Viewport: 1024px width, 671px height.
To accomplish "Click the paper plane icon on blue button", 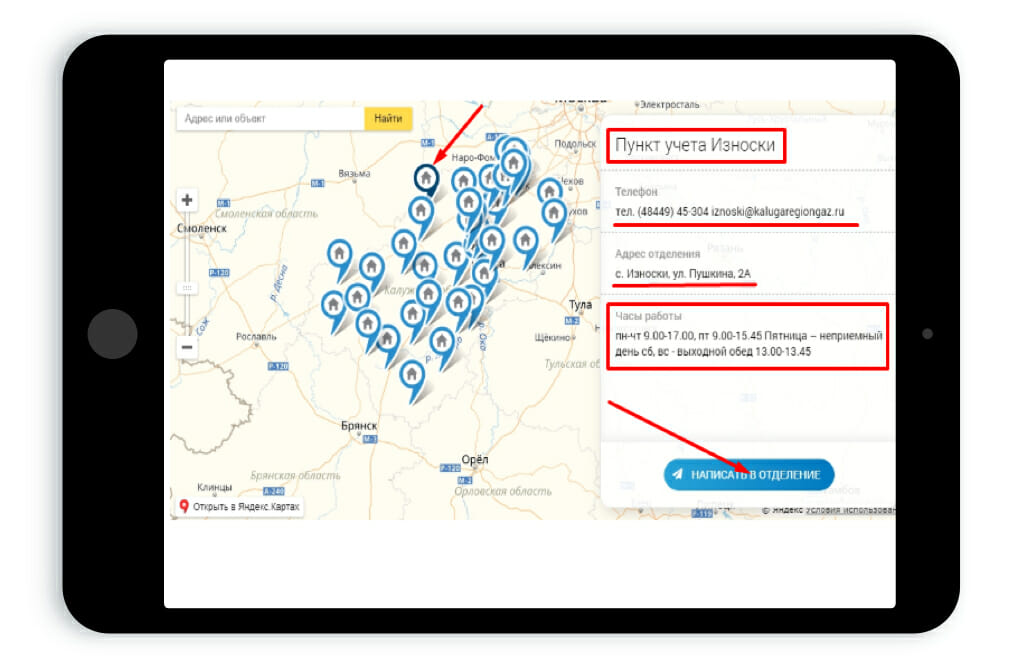I will [x=678, y=475].
